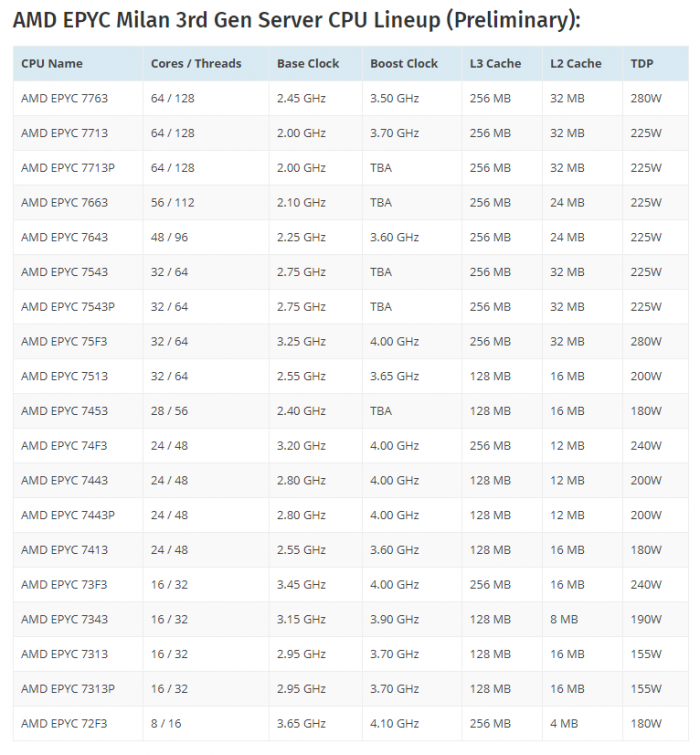Click the 240W TDP for EPYC 74F3
700x755 pixels.
click(x=646, y=445)
